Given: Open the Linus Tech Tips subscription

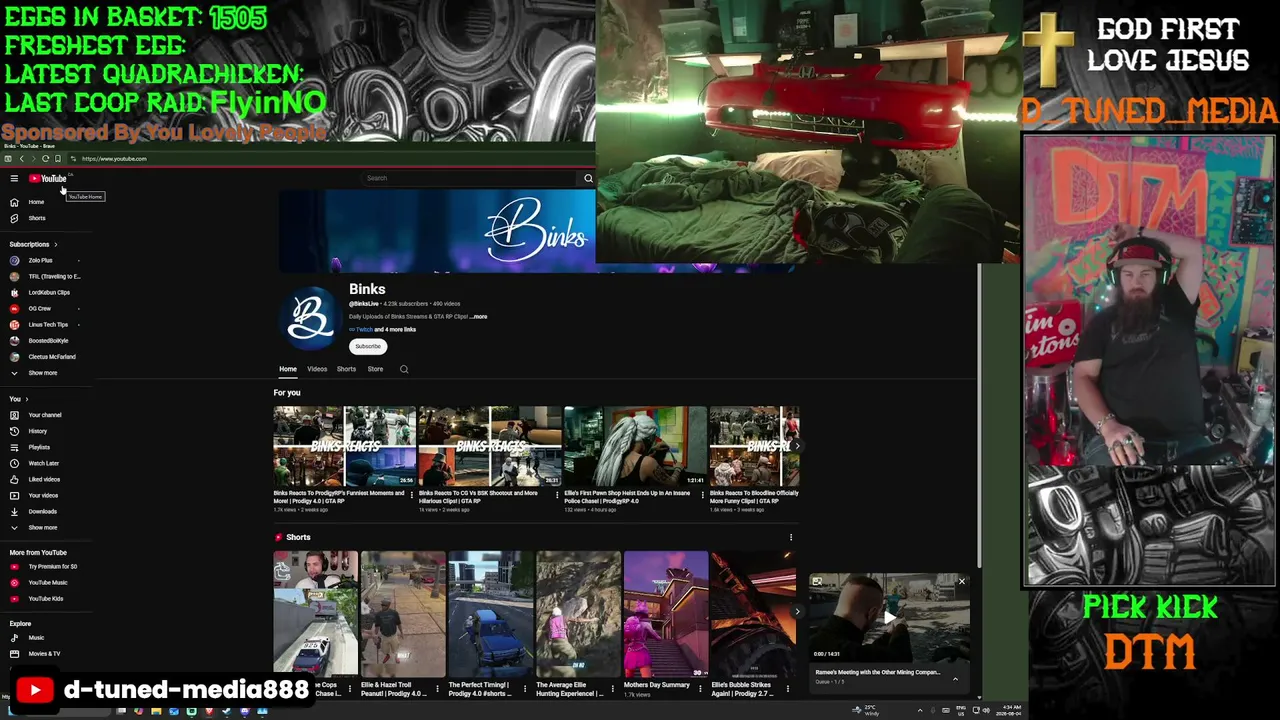Looking at the screenshot, I should 47,324.
